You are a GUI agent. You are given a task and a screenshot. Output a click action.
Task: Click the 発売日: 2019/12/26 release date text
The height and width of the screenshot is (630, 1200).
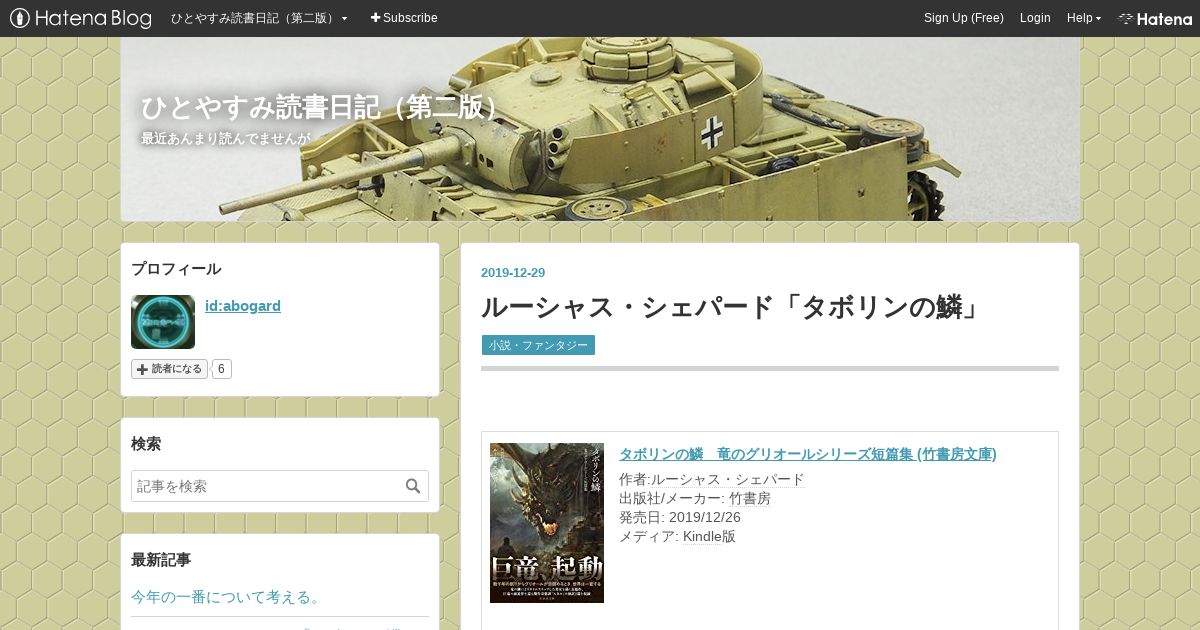pos(680,517)
